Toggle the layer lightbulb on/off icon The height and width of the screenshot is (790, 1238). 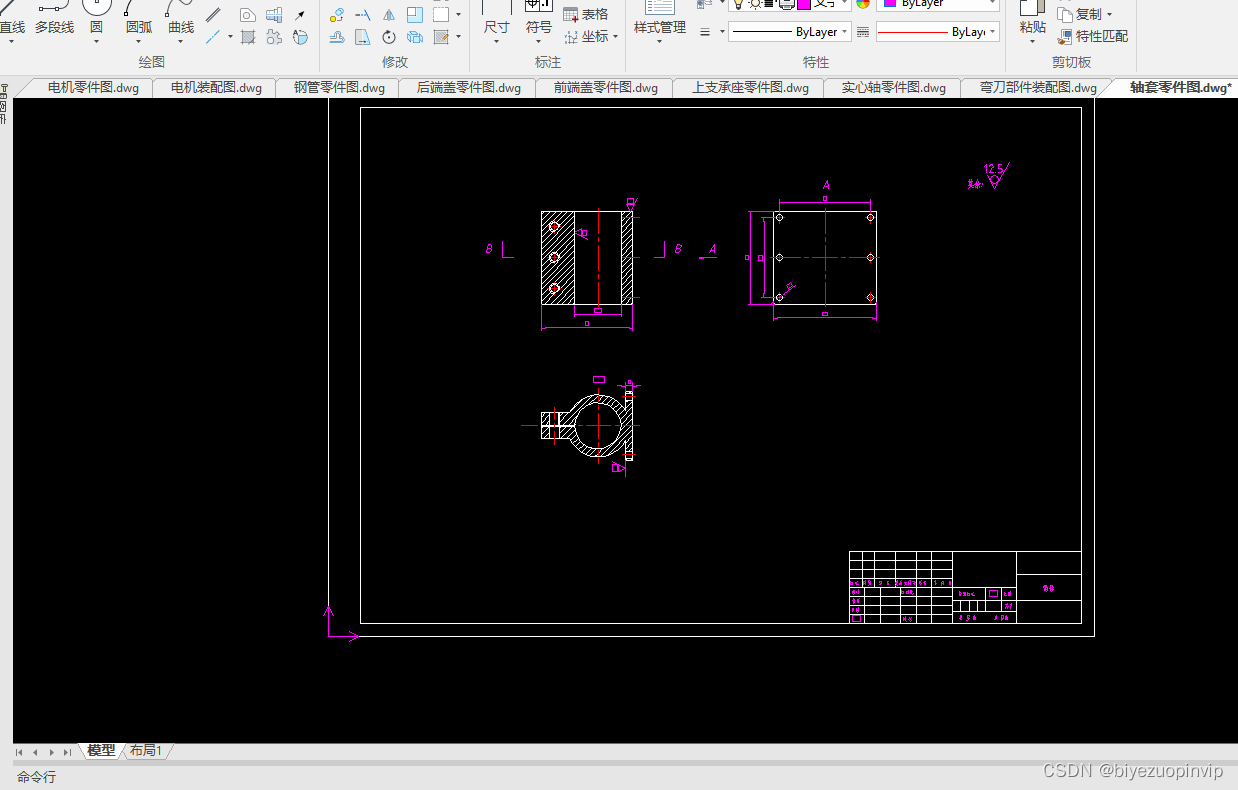(738, 4)
